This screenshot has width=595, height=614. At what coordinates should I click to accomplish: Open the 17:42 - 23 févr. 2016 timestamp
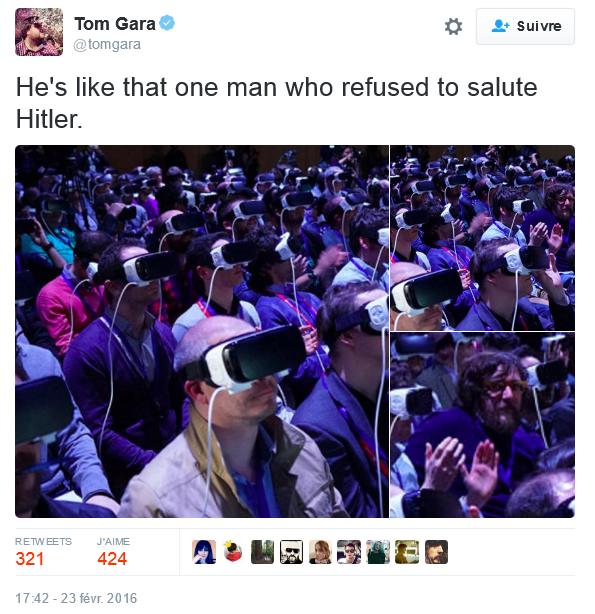[76, 598]
